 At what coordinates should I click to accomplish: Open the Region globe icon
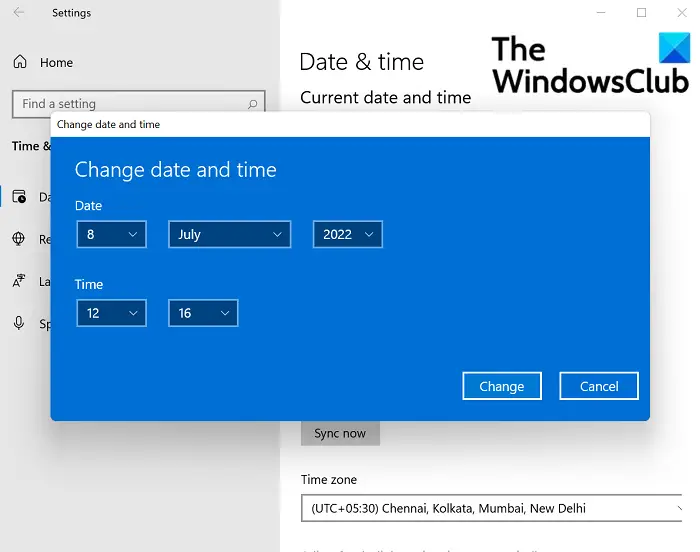[x=18, y=239]
